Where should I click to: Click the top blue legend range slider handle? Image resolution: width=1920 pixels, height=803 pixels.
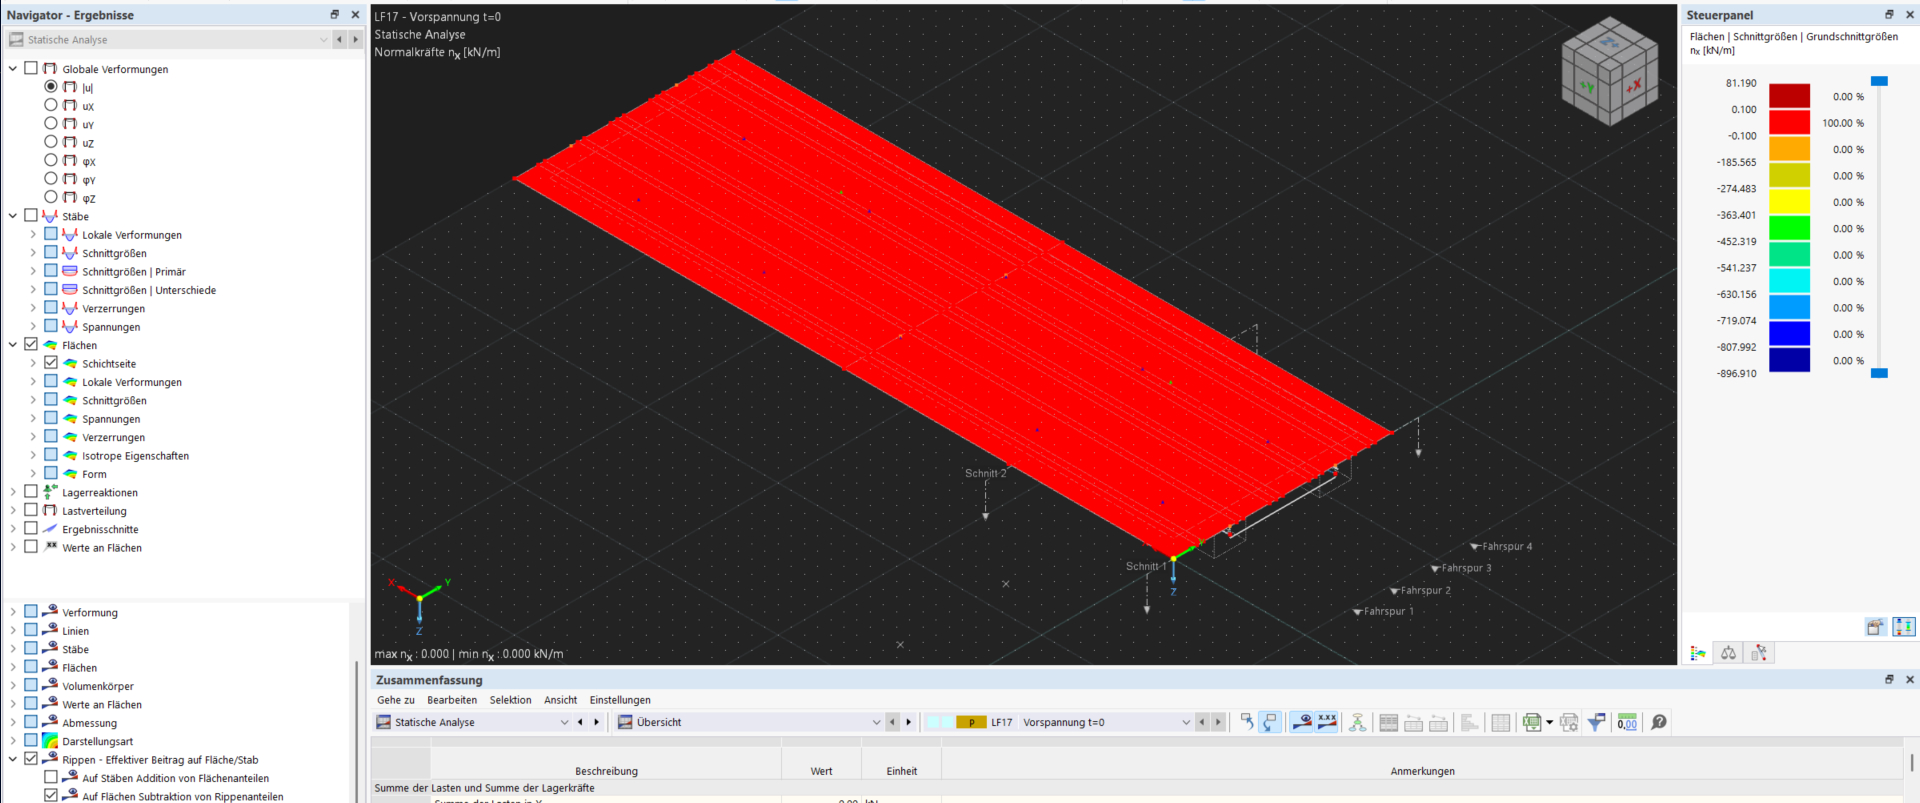pos(1879,81)
